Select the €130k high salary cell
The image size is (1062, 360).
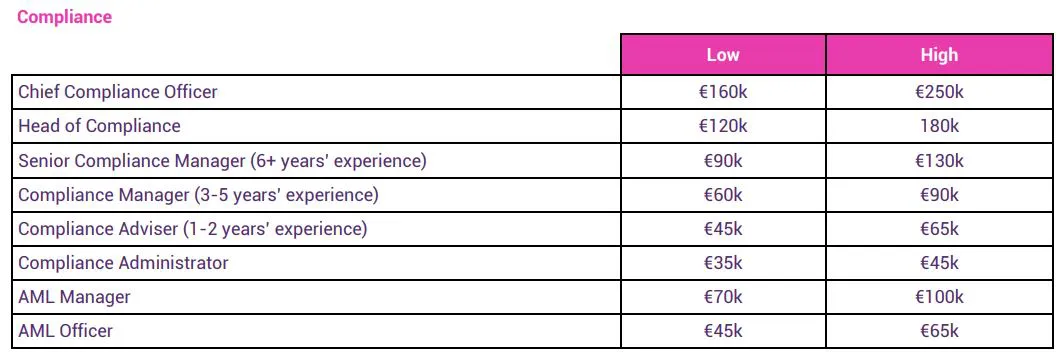(939, 161)
